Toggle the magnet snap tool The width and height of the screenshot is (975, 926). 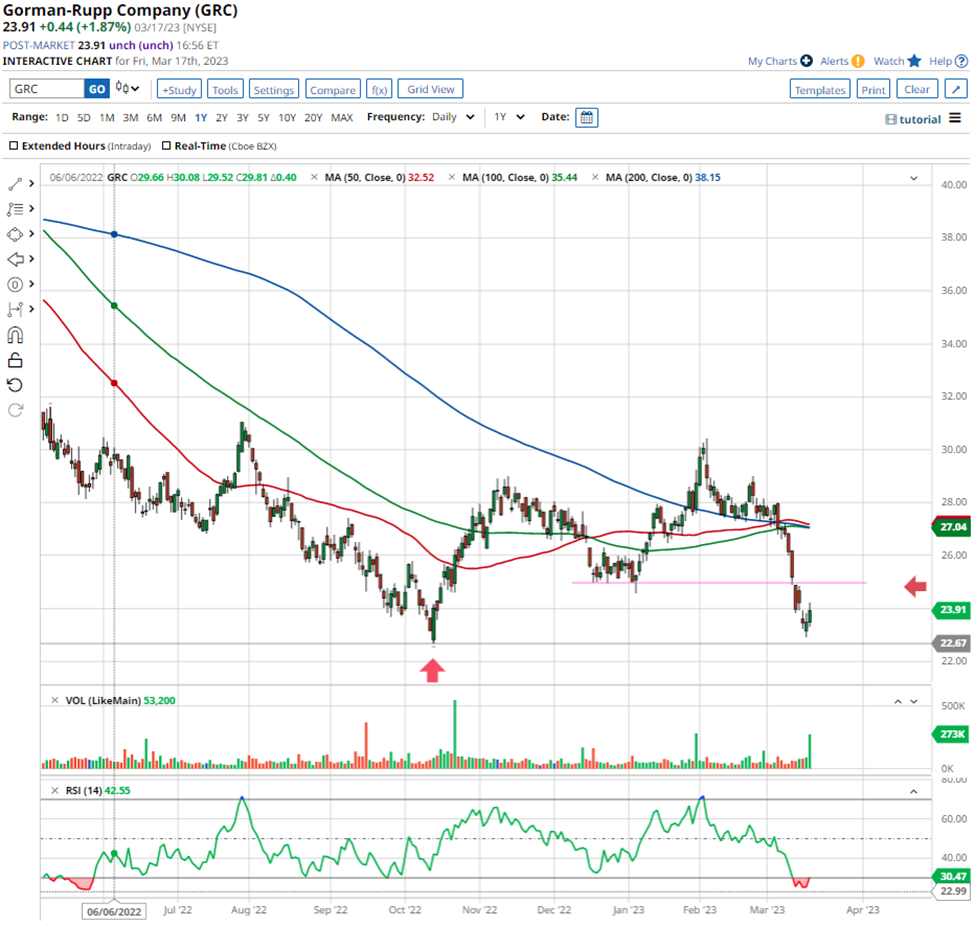pyautogui.click(x=15, y=335)
